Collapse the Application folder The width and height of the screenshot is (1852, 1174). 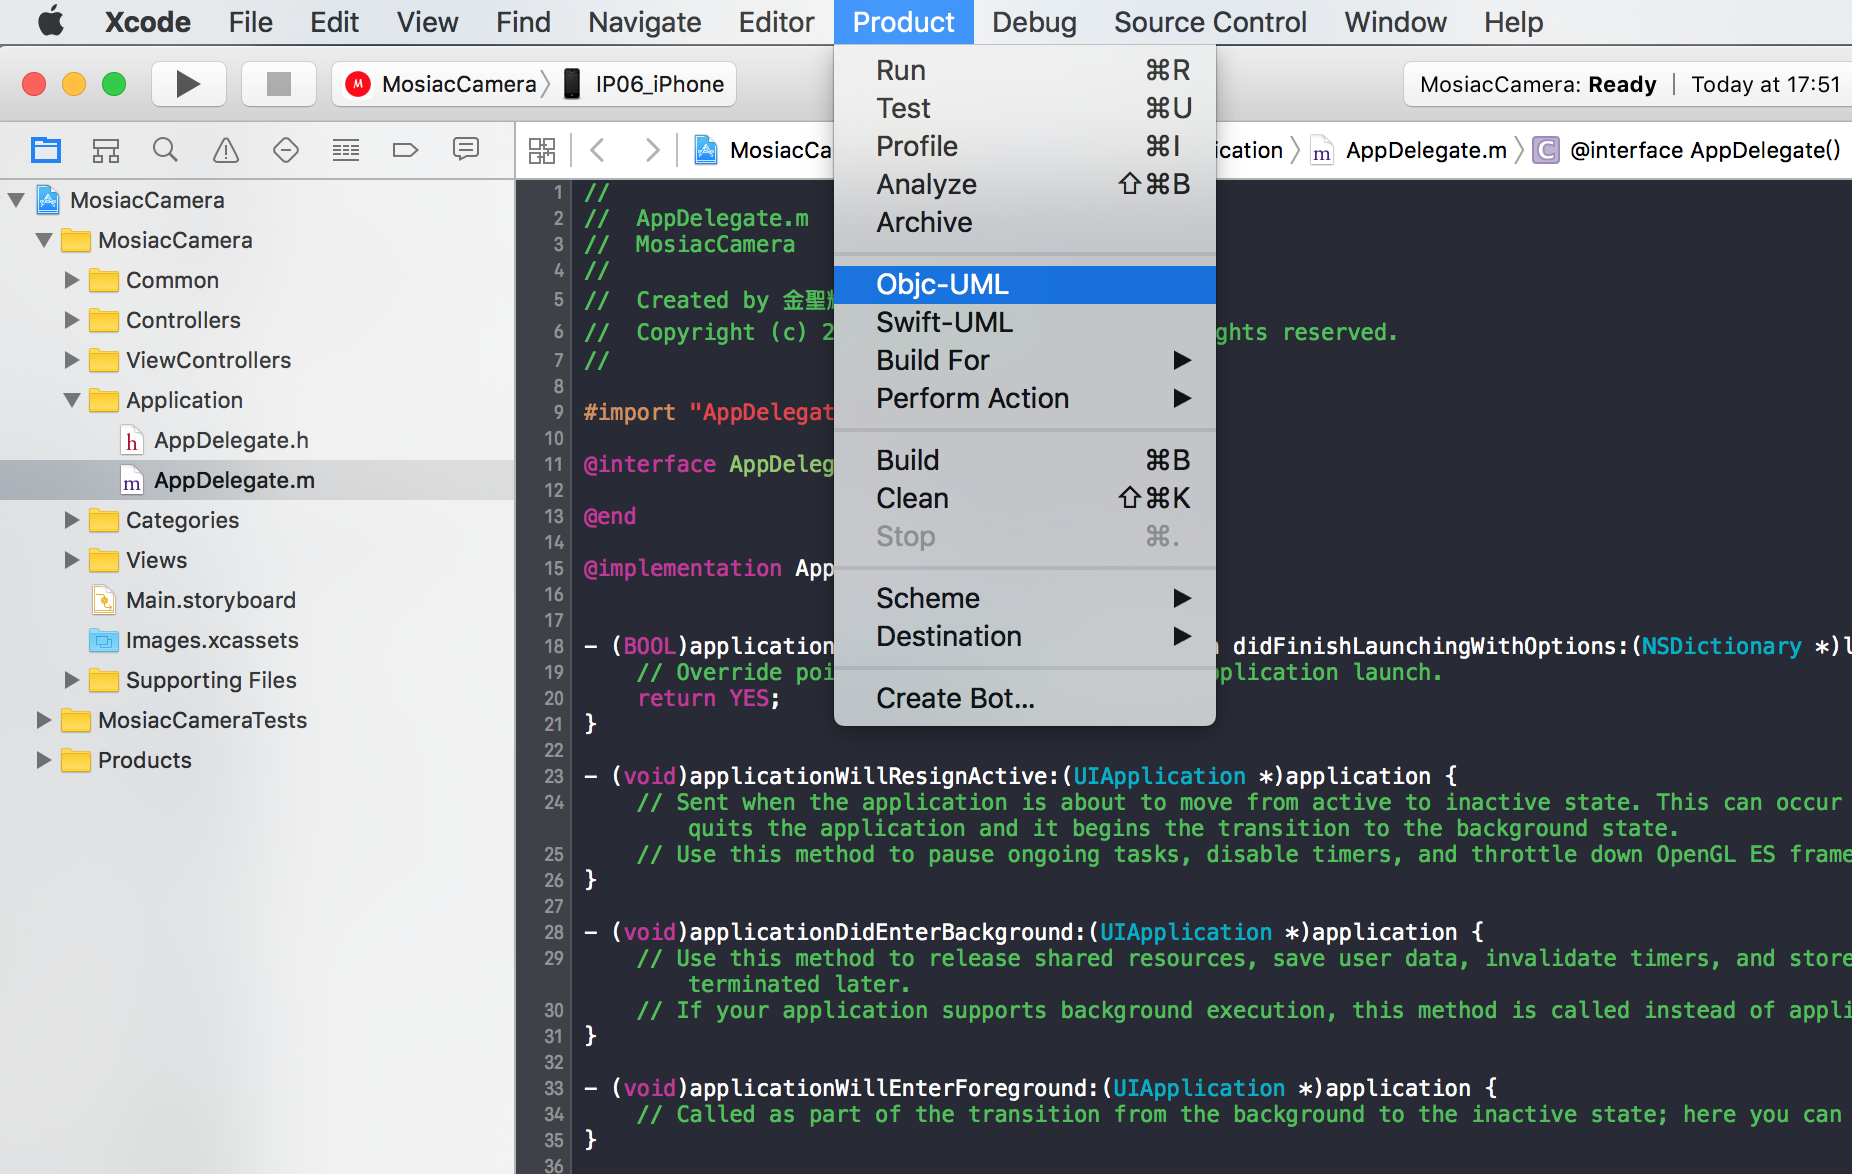(x=72, y=400)
